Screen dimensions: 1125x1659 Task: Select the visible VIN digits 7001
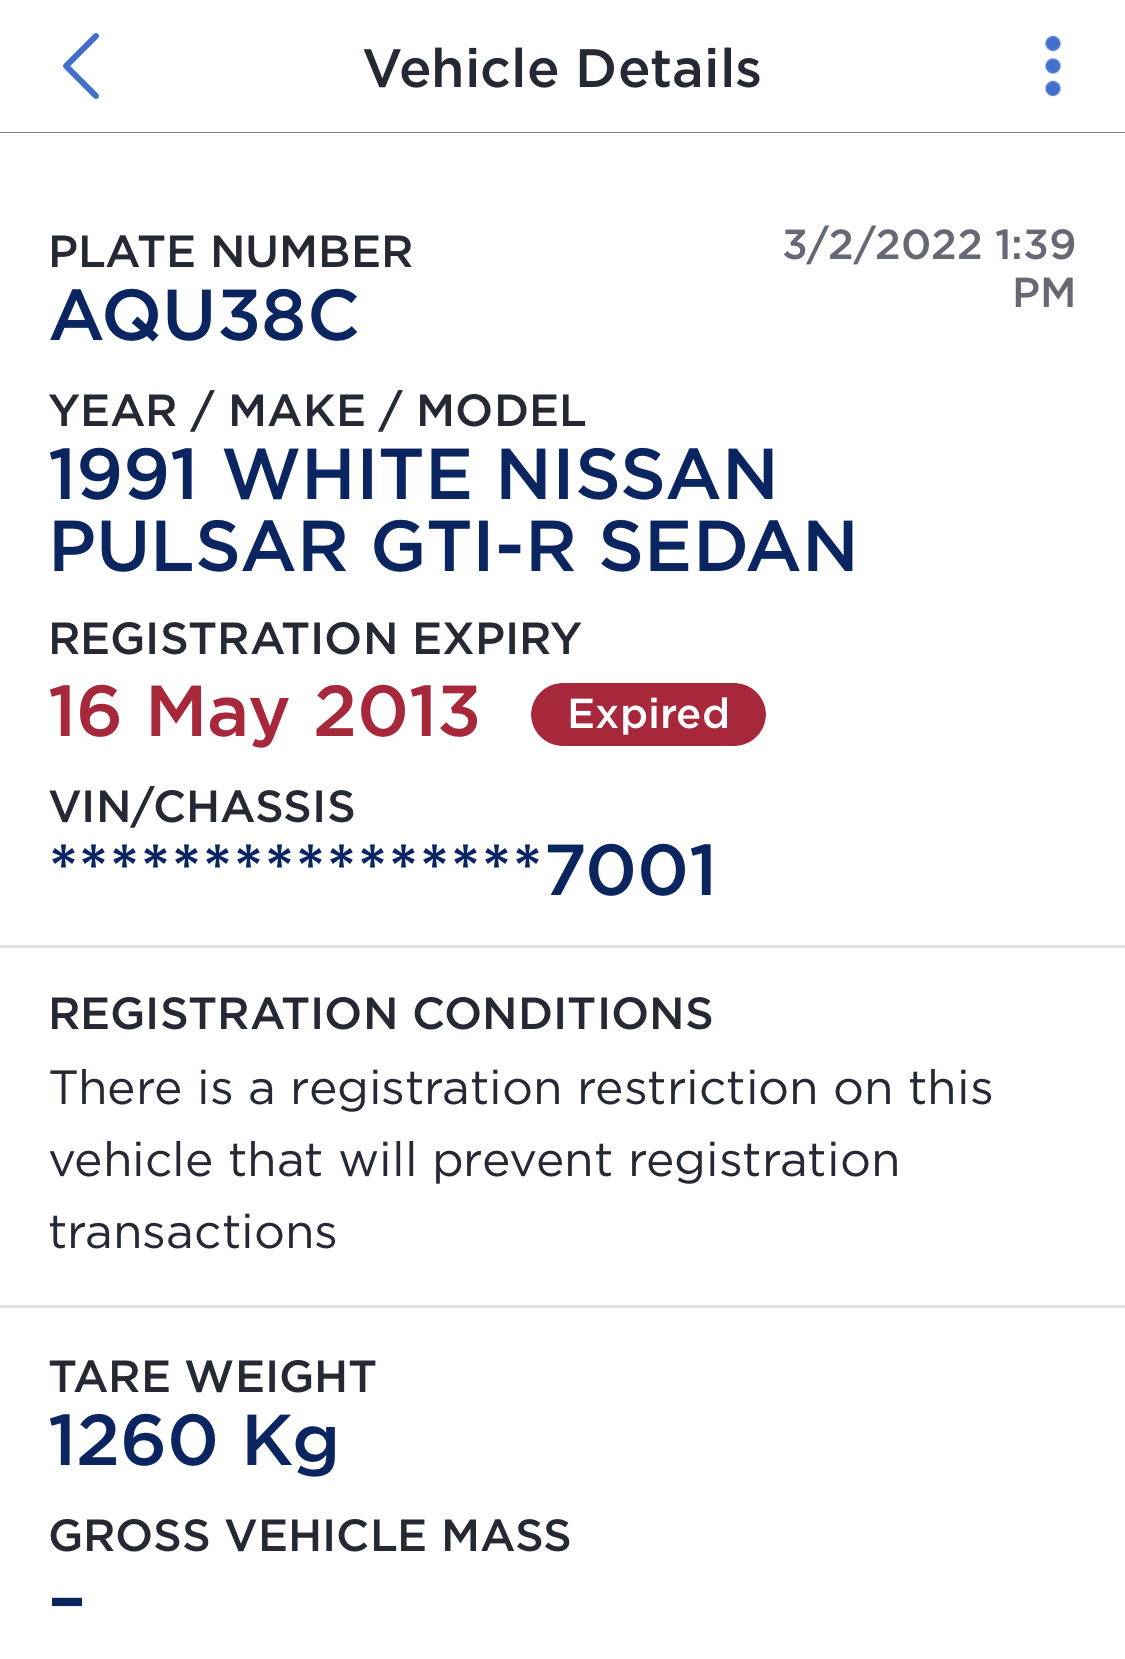[631, 870]
